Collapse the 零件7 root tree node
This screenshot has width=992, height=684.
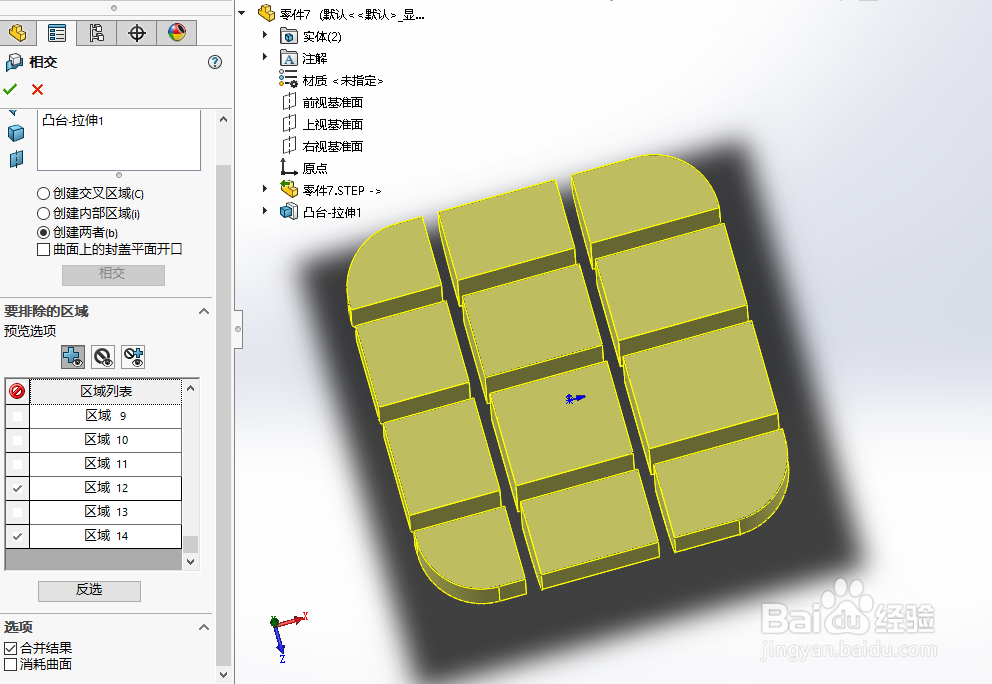pyautogui.click(x=241, y=13)
